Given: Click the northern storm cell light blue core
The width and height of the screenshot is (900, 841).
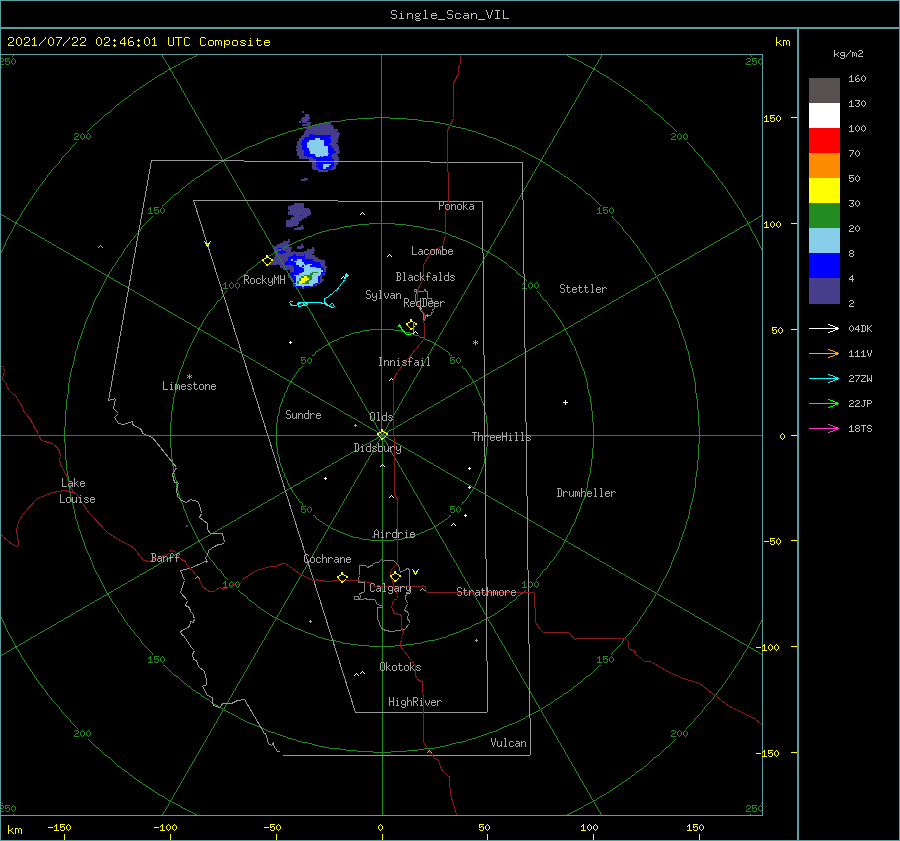Looking at the screenshot, I should tap(317, 148).
